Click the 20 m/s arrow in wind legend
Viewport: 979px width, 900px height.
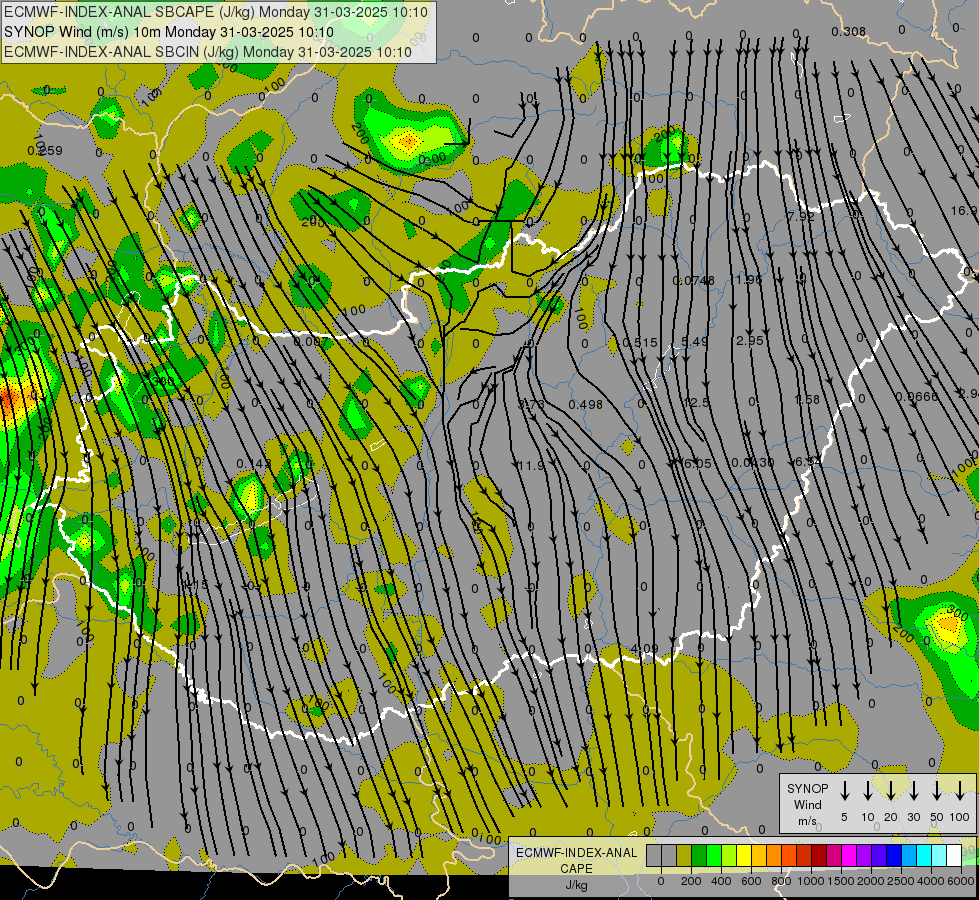(890, 790)
